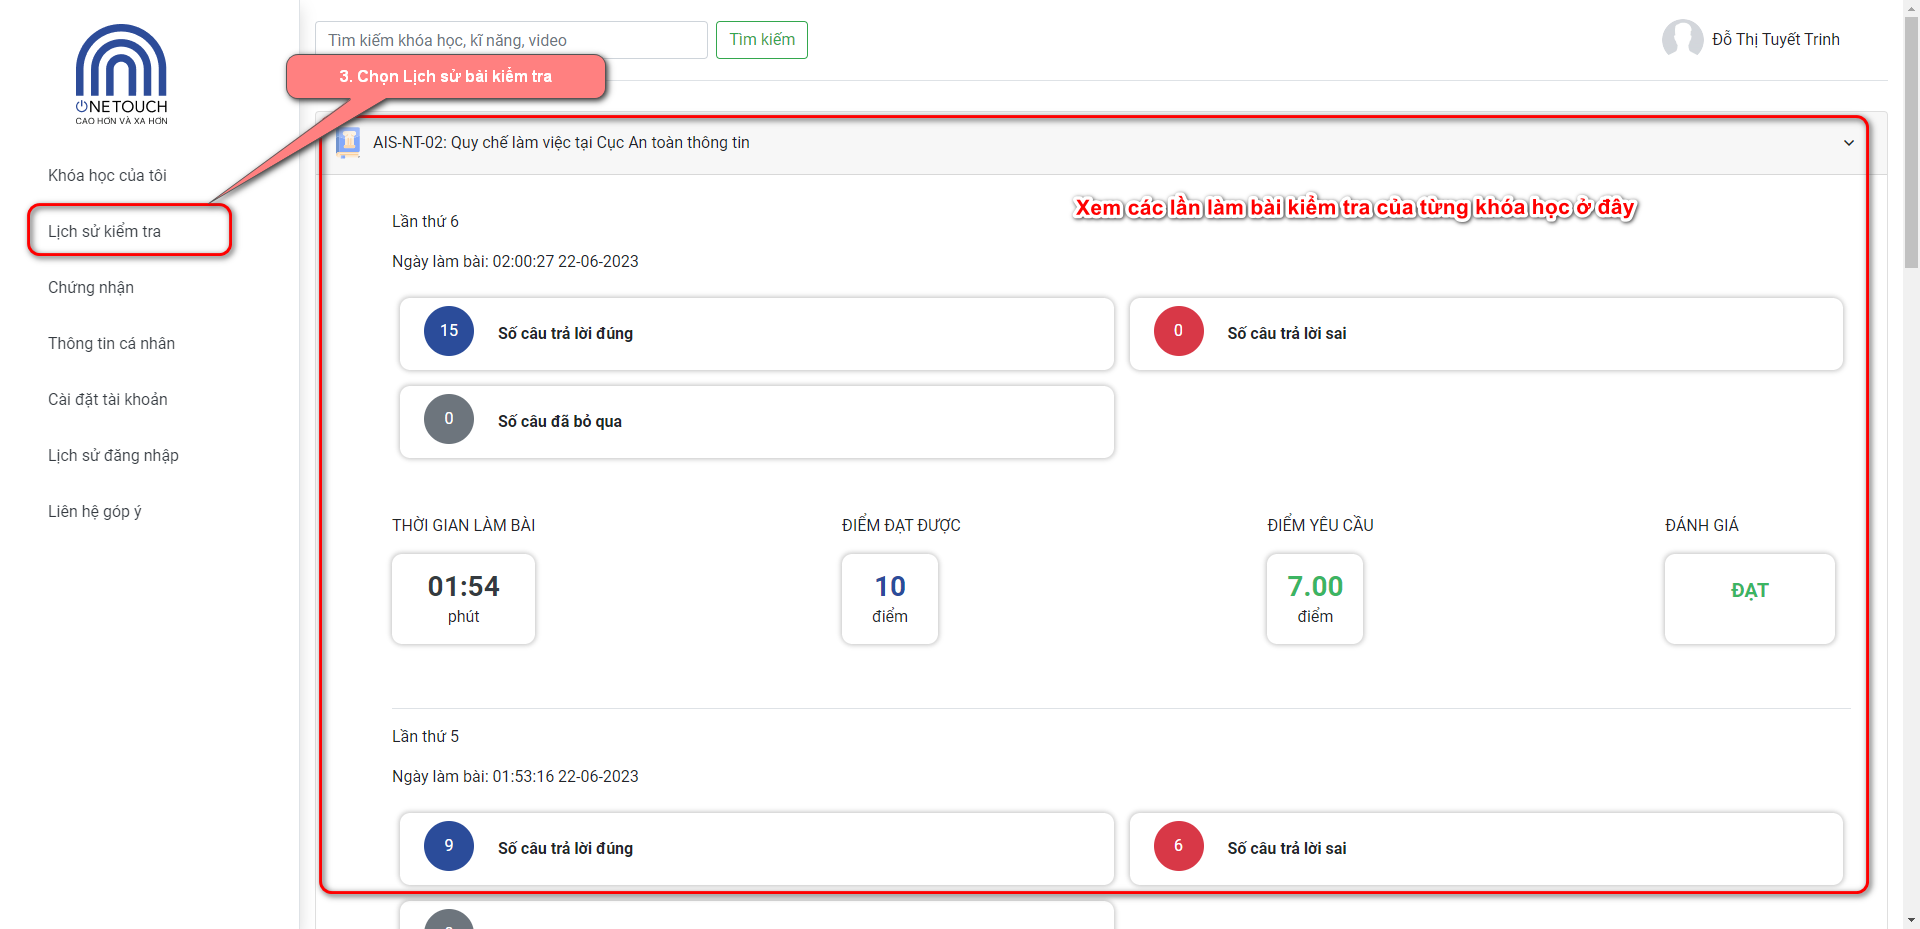Open Khóa học của tôi in the sidebar
The image size is (1920, 929).
click(107, 175)
